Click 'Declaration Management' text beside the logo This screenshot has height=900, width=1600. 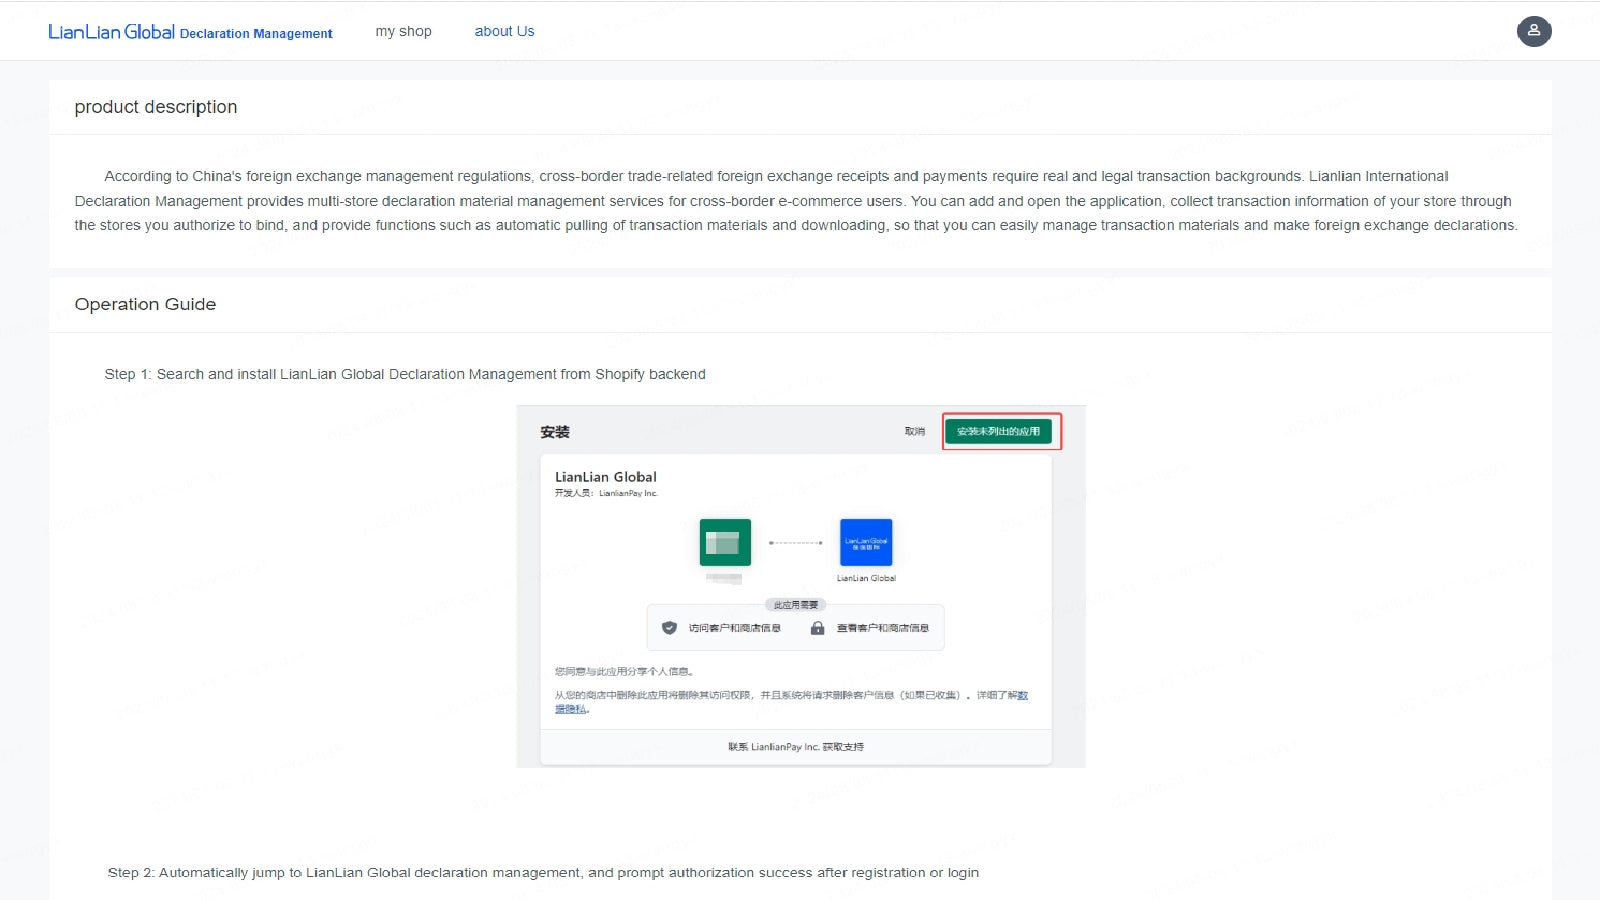pyautogui.click(x=256, y=34)
